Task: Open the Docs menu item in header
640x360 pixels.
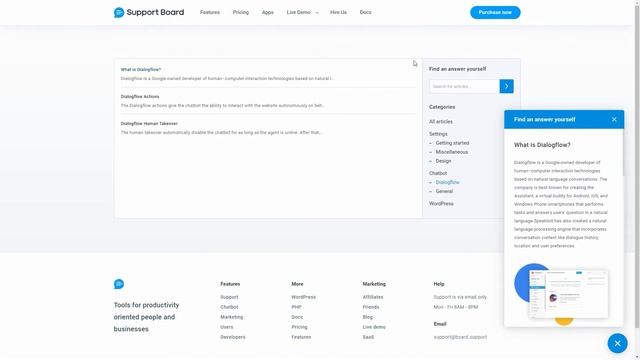Action: (x=365, y=12)
